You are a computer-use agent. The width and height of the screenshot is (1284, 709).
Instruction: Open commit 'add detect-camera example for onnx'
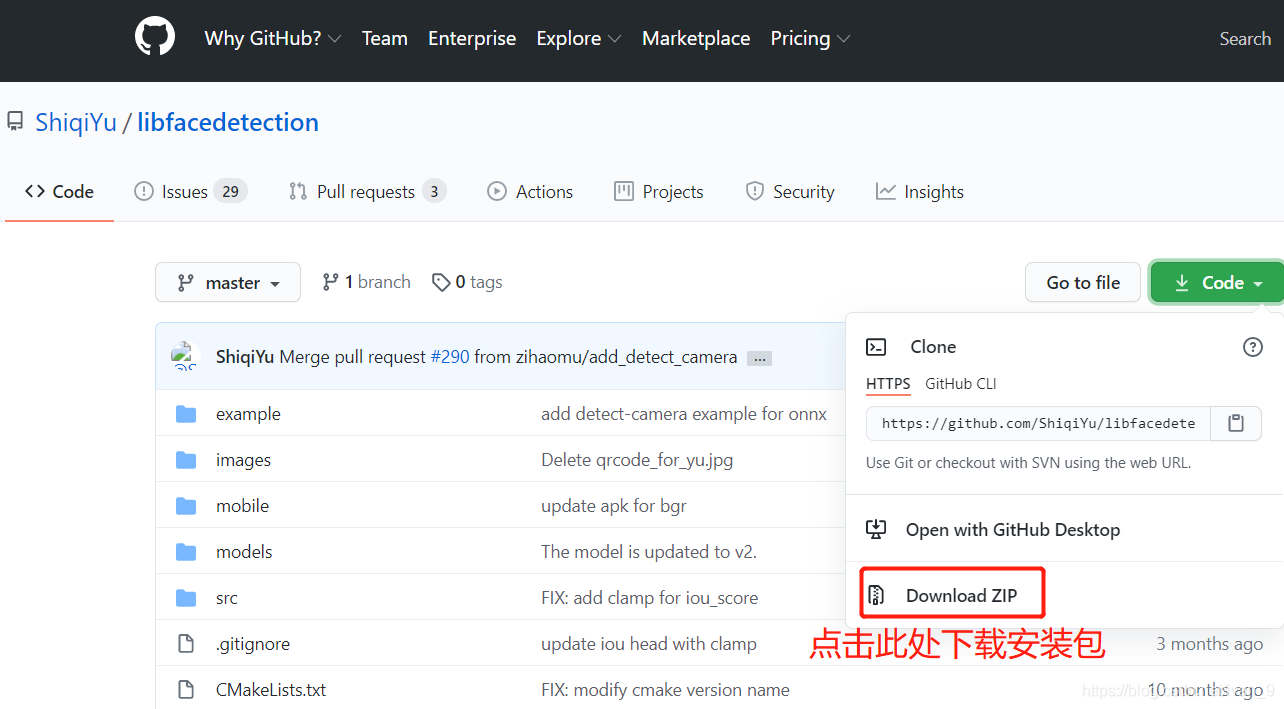(684, 414)
